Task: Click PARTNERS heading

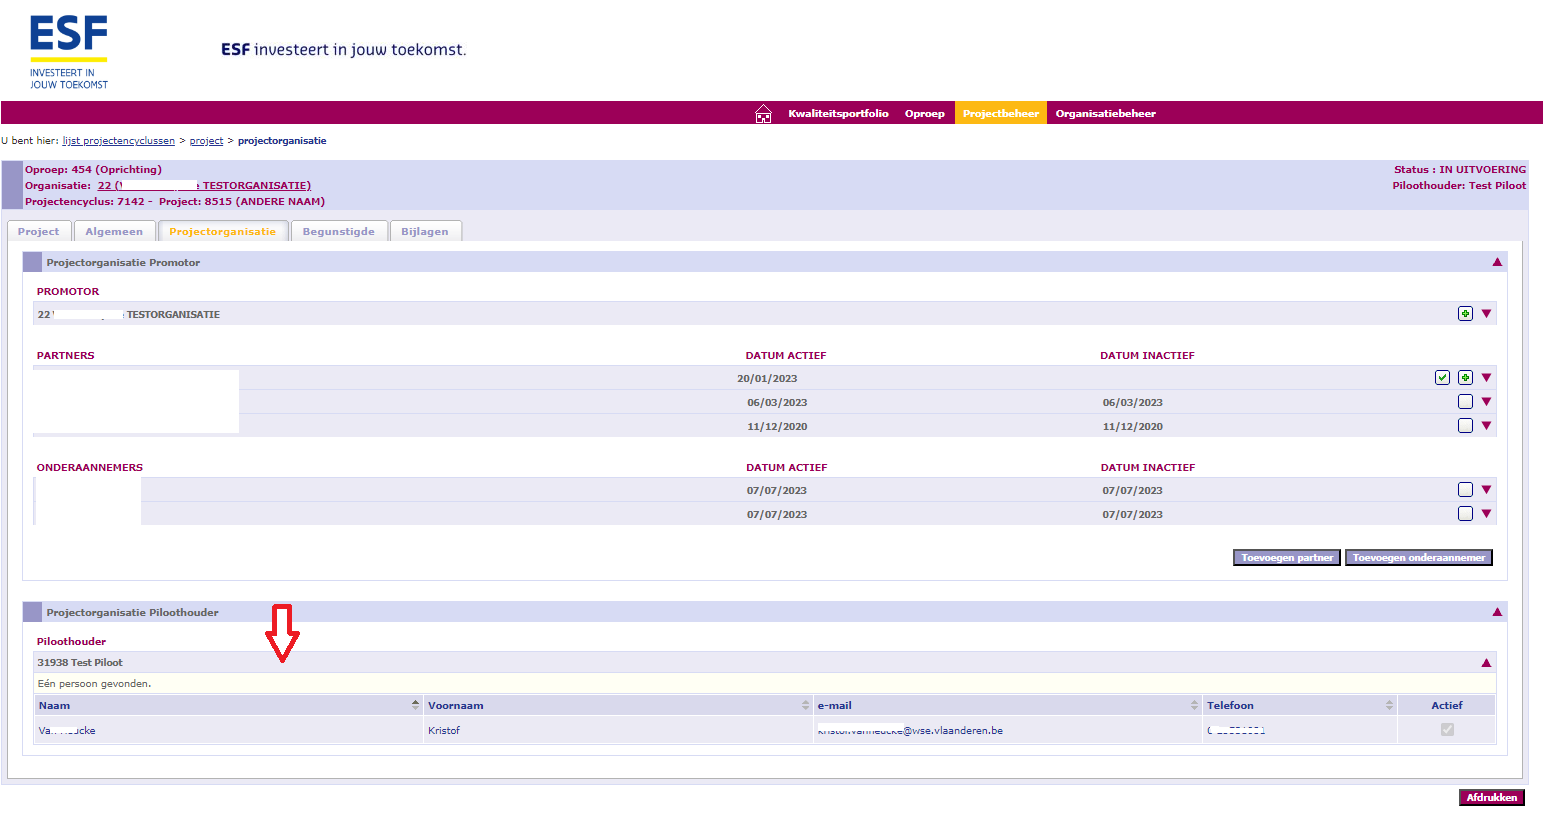Action: click(66, 356)
